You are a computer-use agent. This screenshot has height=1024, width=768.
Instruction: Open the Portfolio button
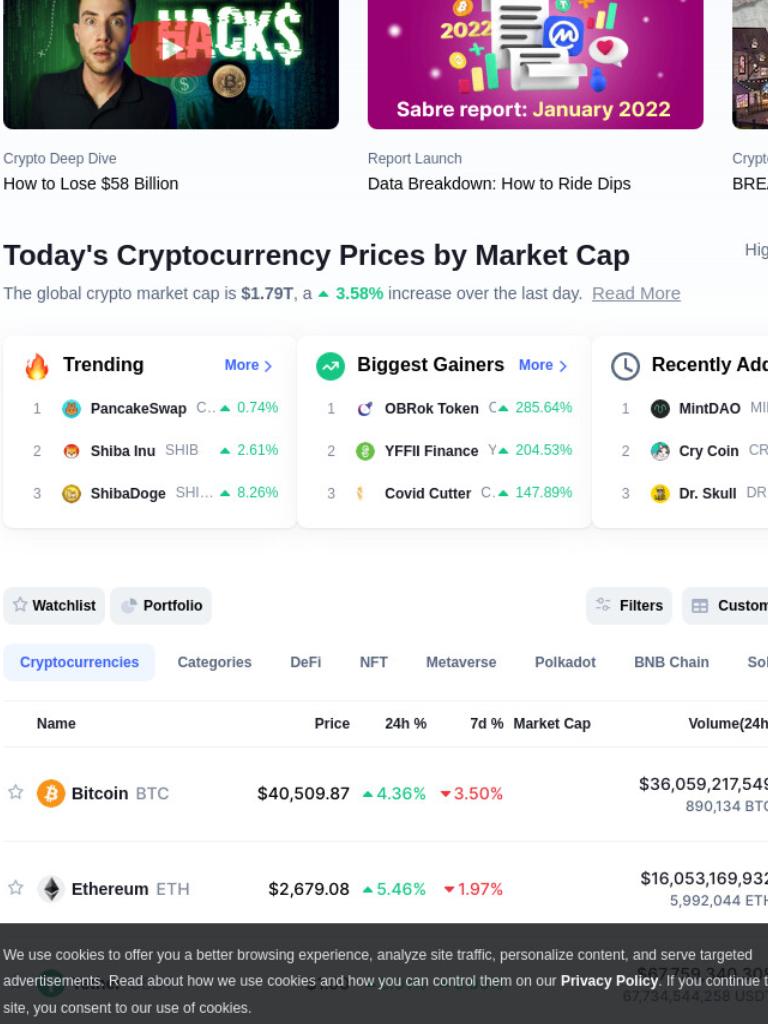click(161, 605)
